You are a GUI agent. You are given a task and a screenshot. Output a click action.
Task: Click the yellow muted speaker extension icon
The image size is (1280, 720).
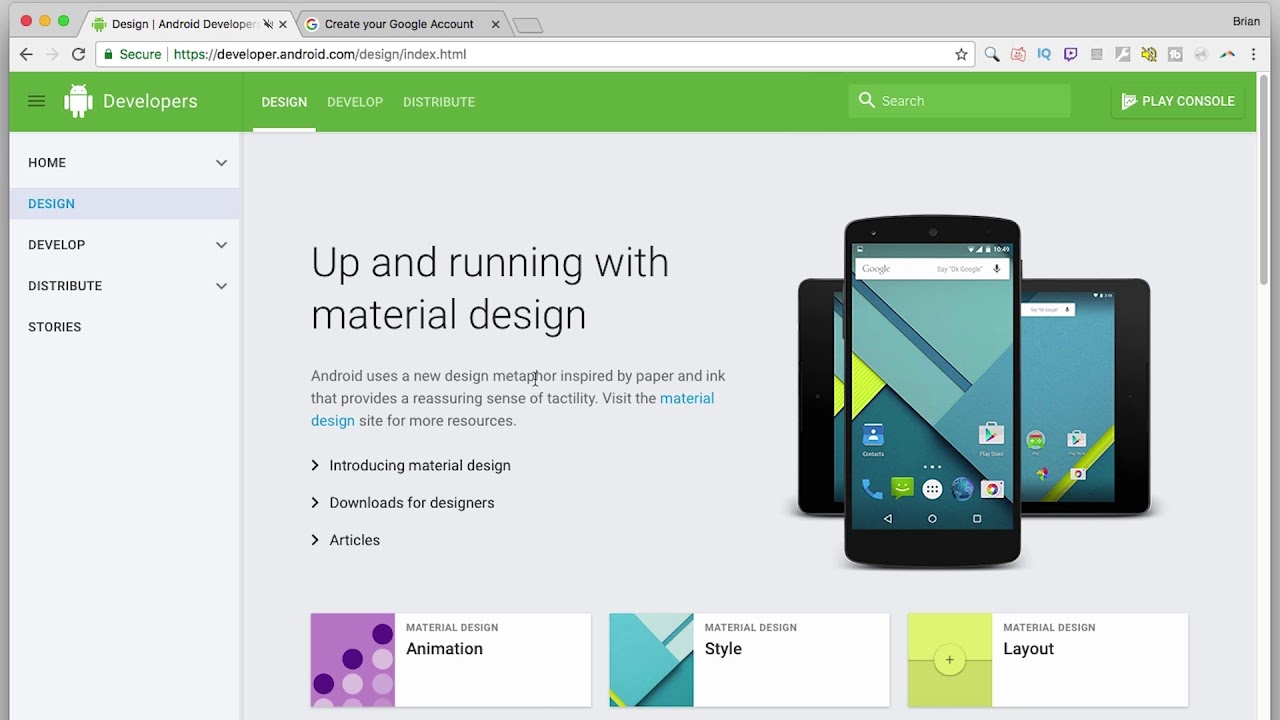click(x=1149, y=54)
